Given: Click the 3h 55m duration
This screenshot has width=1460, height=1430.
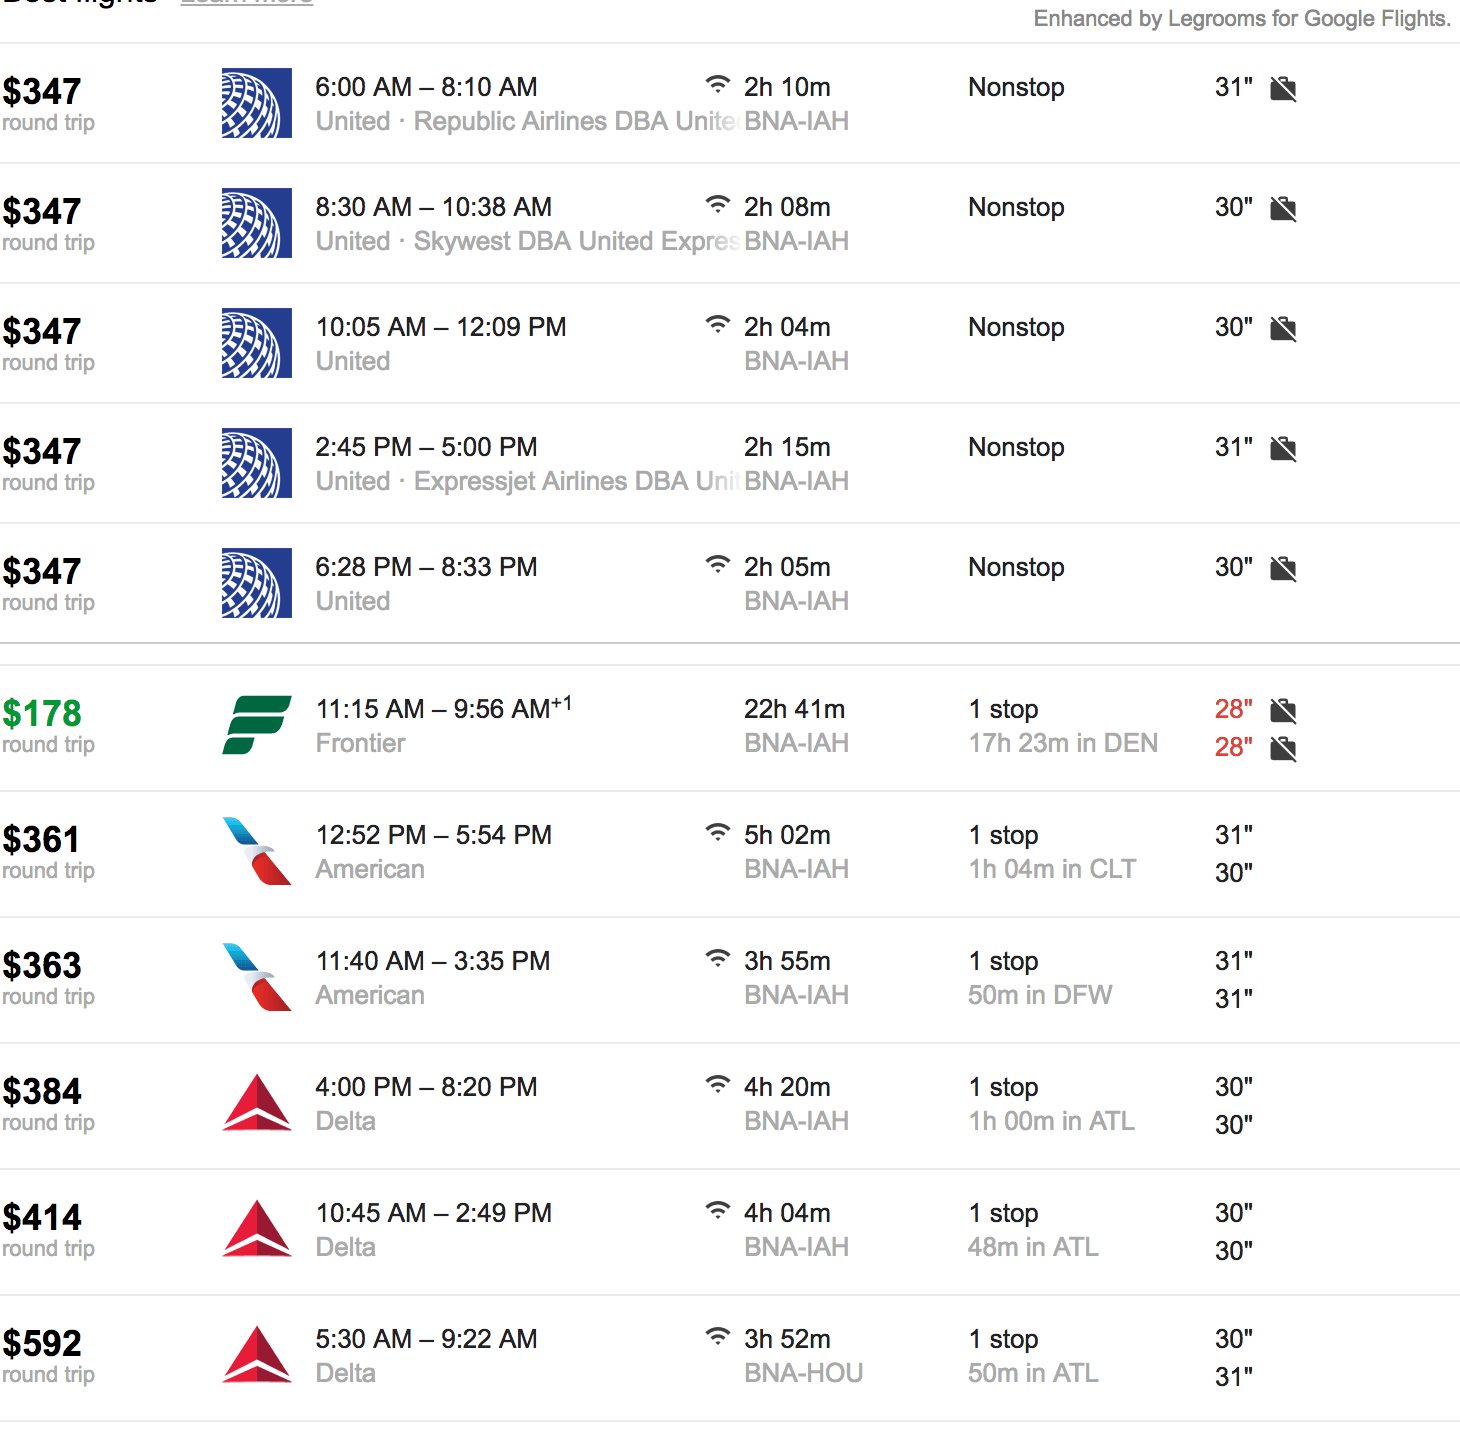Looking at the screenshot, I should pyautogui.click(x=788, y=961).
